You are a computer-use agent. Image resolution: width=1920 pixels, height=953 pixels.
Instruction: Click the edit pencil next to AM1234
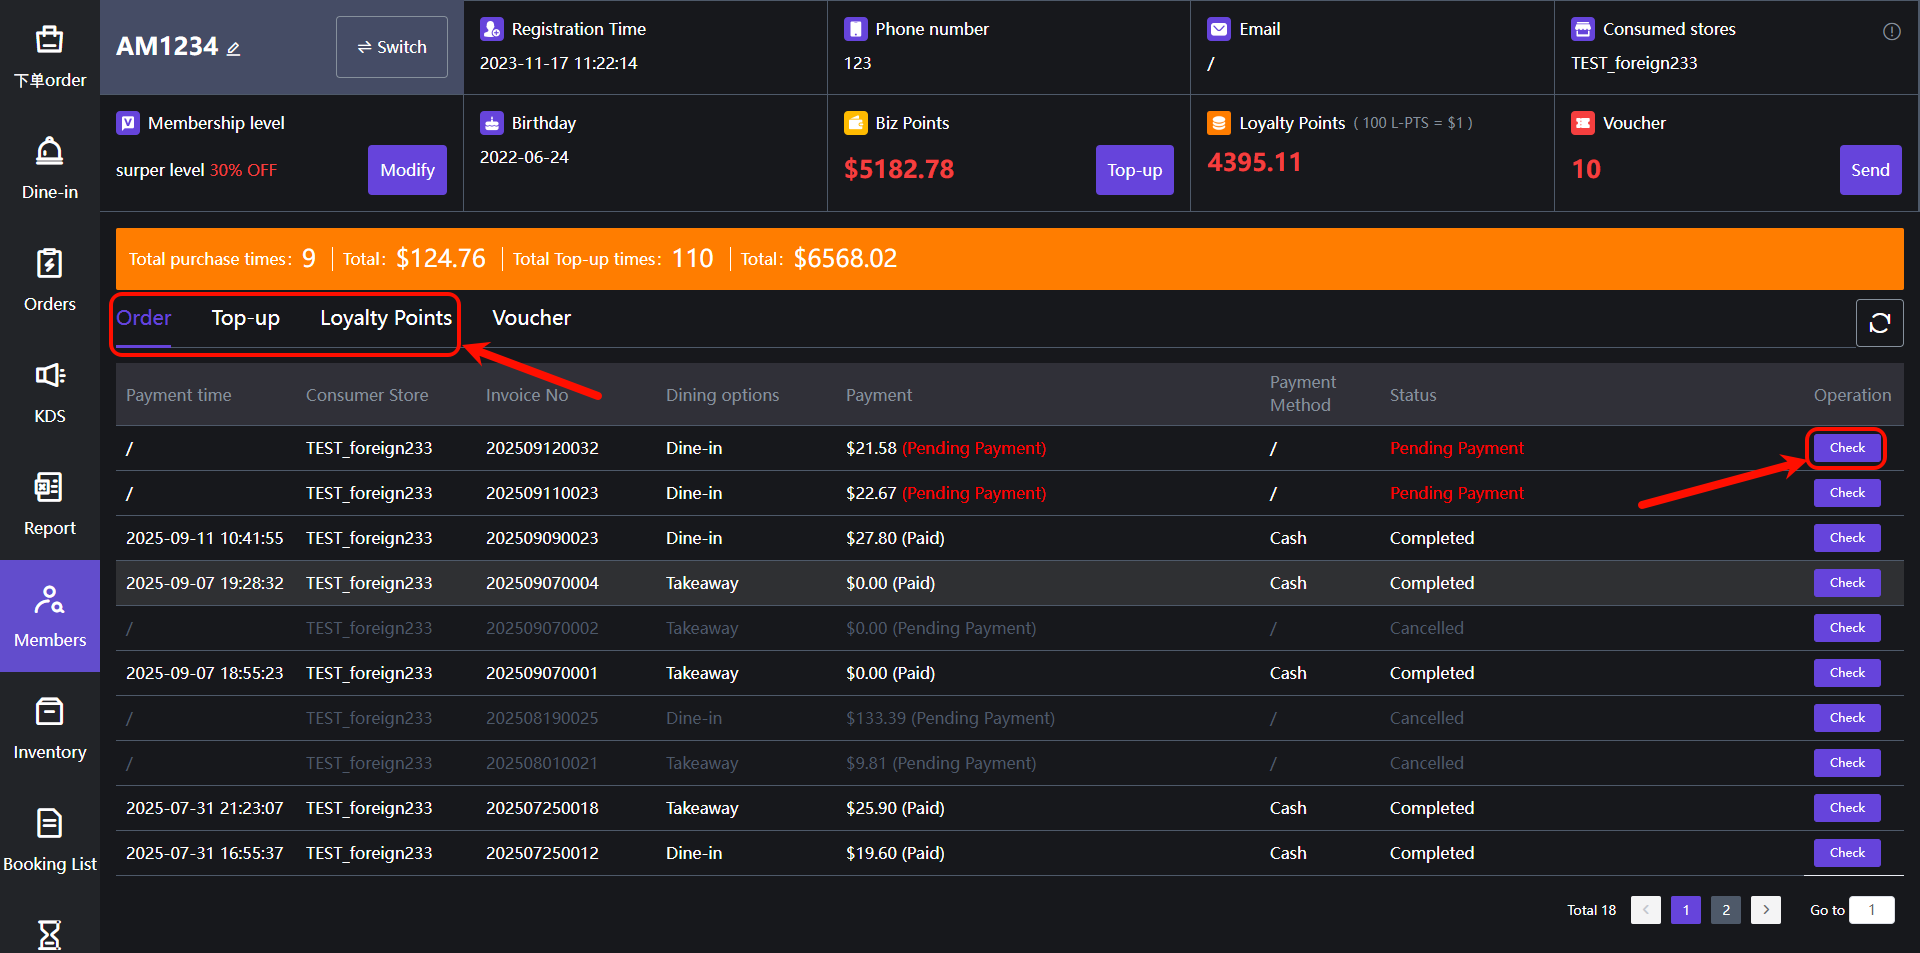(233, 49)
